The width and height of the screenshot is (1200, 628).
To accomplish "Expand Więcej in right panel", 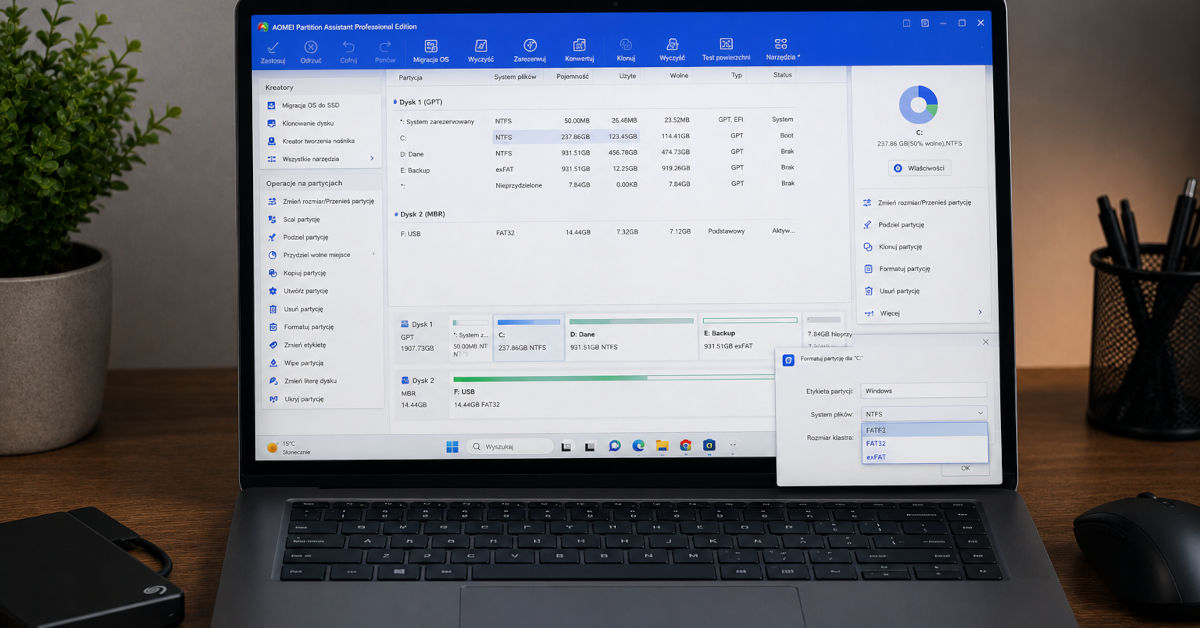I will point(922,313).
